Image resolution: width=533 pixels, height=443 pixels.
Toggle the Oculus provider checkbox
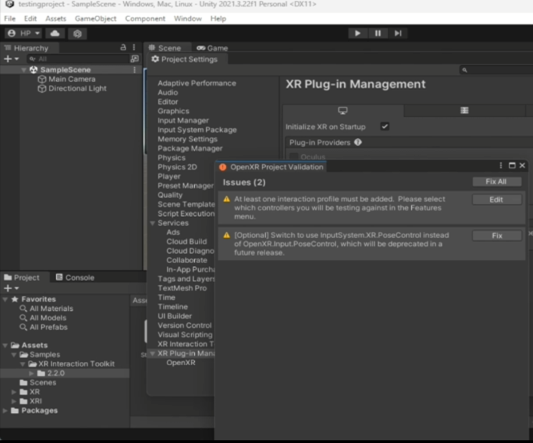click(x=293, y=157)
